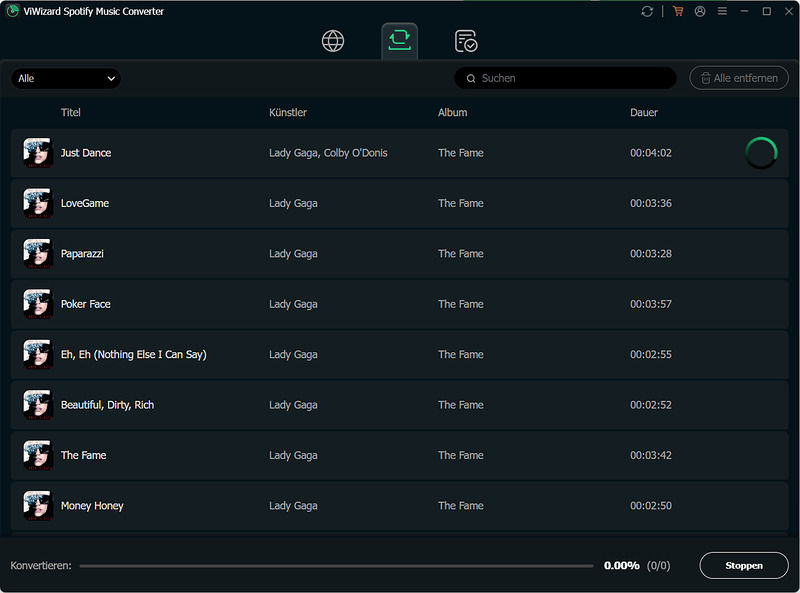Click Money Honey album thumbnail
Viewport: 800px width, 593px height.
[x=38, y=506]
